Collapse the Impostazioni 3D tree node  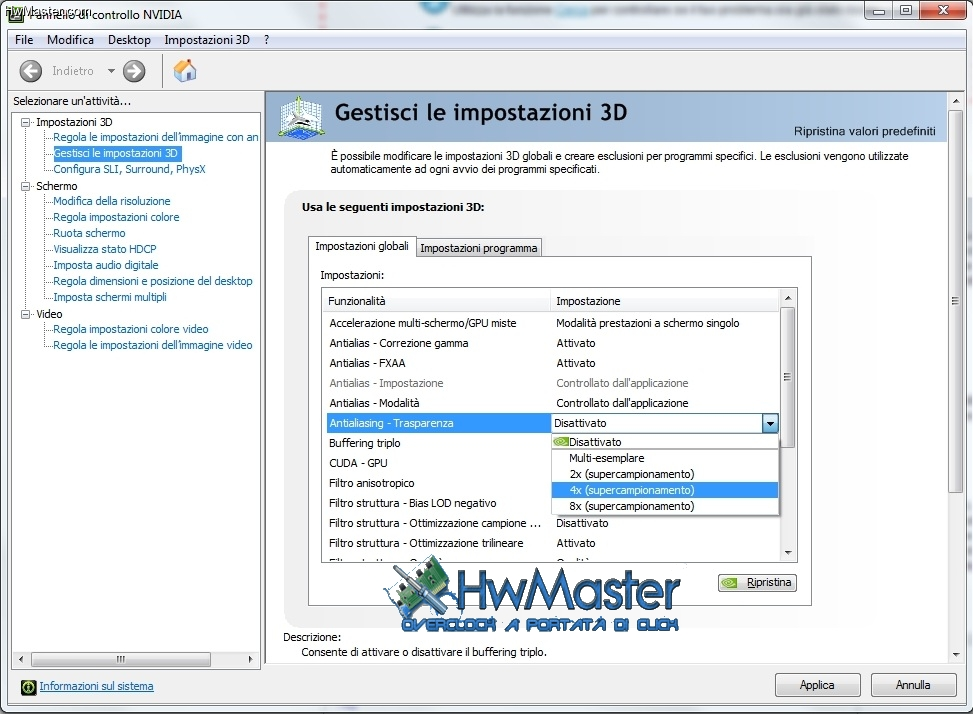[25, 122]
